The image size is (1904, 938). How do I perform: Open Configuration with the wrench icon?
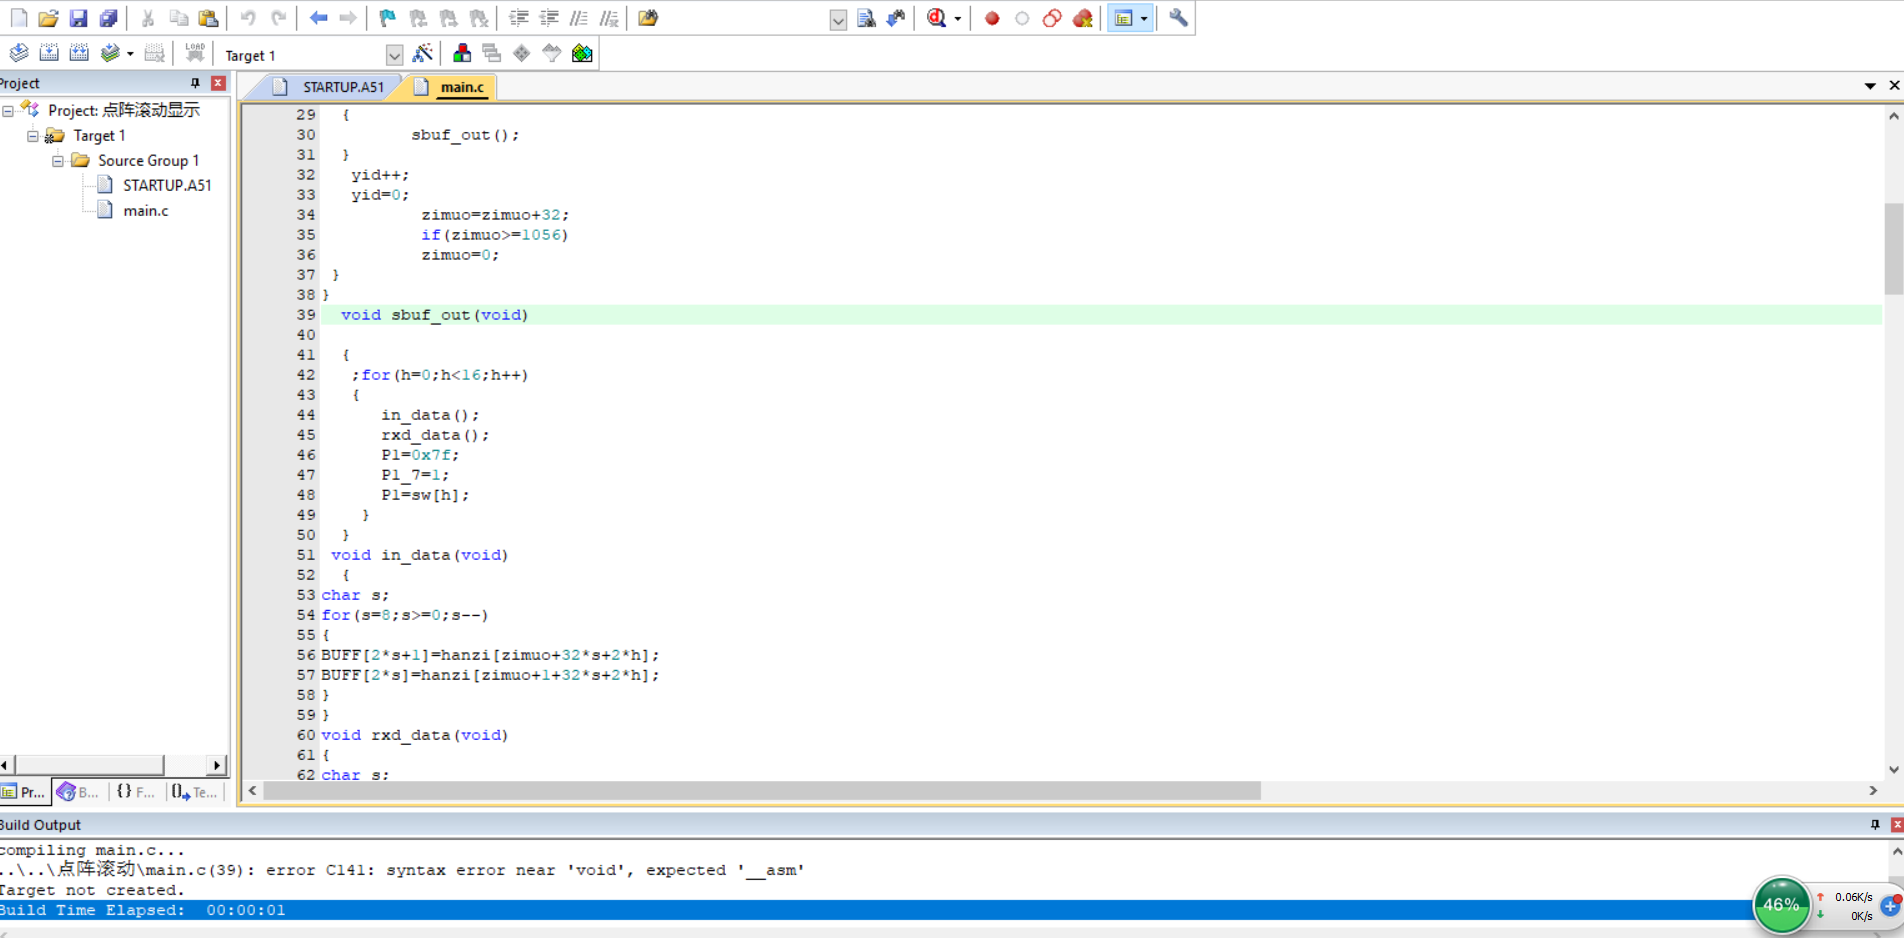click(x=1178, y=18)
